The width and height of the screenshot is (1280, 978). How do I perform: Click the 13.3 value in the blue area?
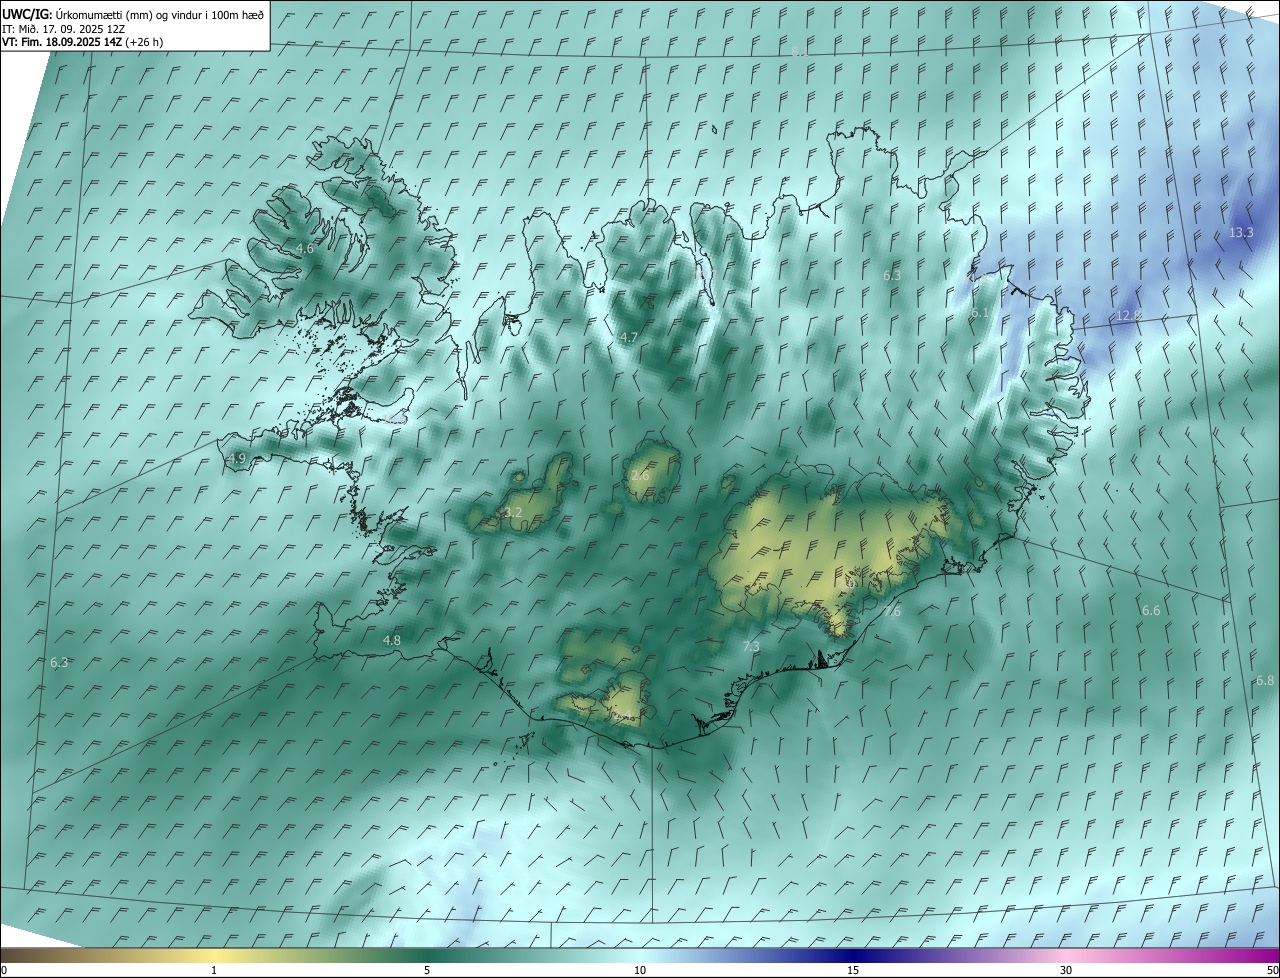click(1240, 232)
